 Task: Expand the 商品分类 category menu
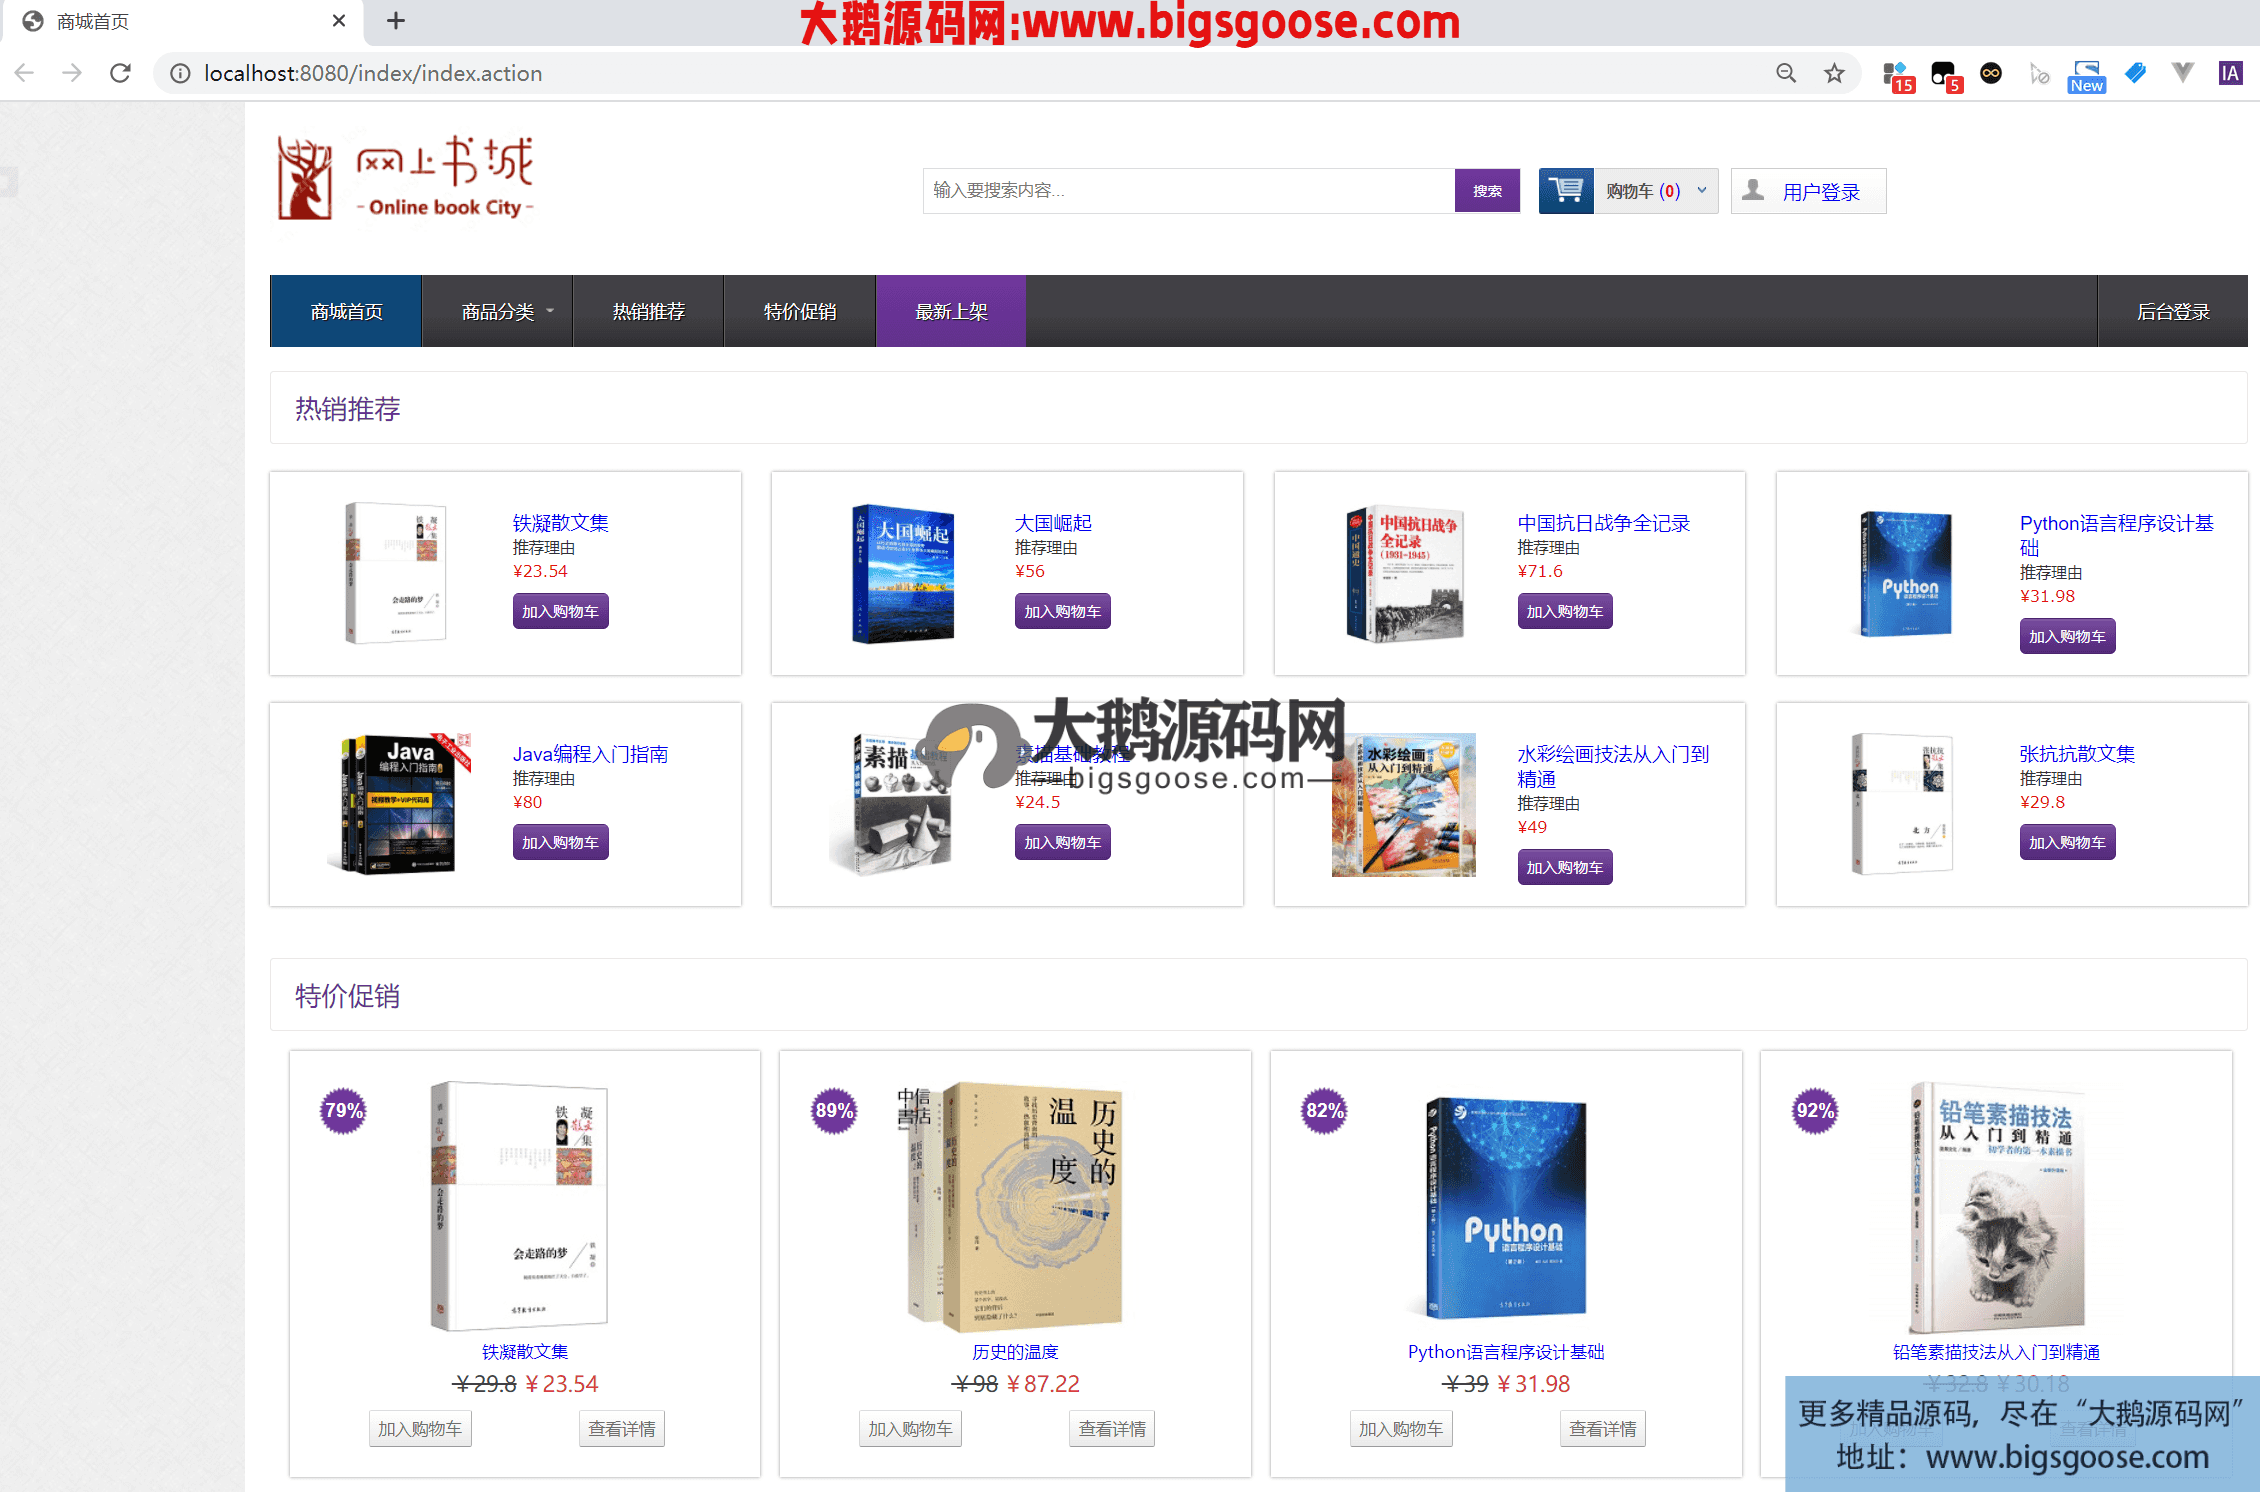click(x=497, y=312)
